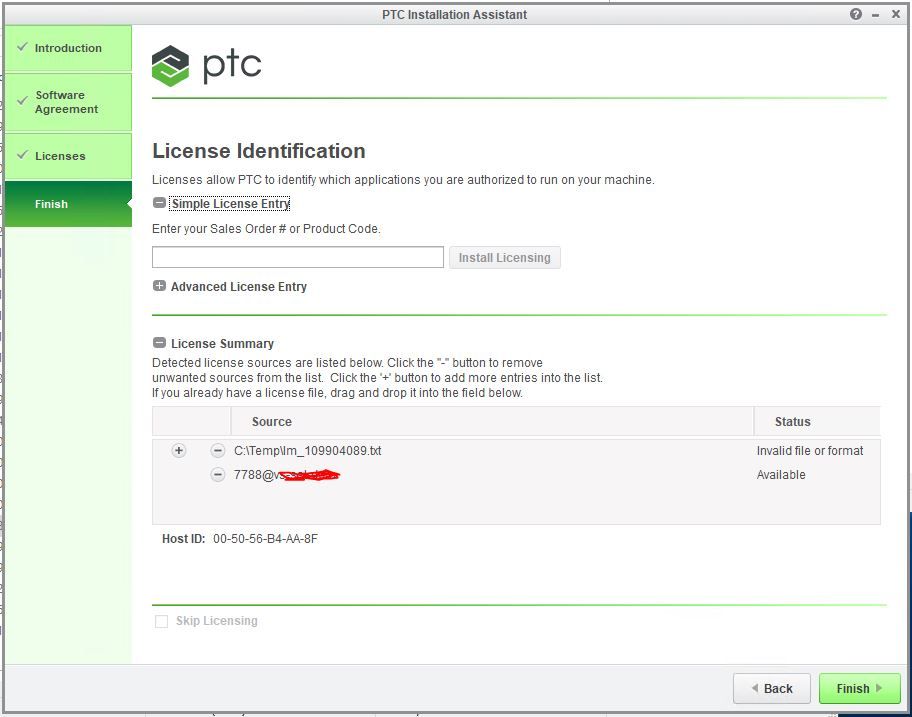Select the C:\Temp\lm_109904089.txt source entry
This screenshot has height=717, width=912.
(x=308, y=451)
